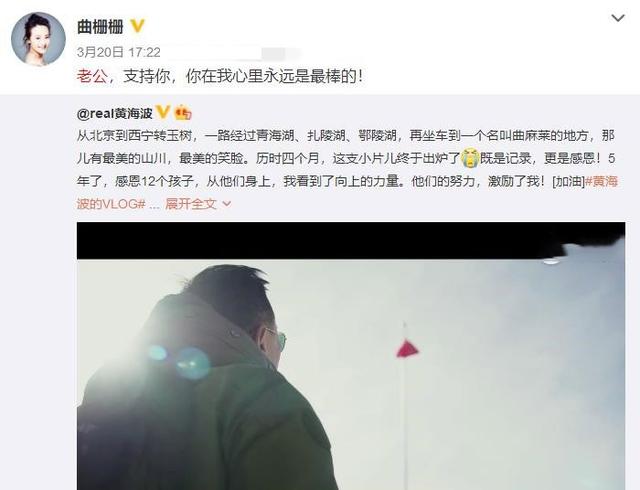The width and height of the screenshot is (640, 490).
Task: Click the [加油] emoticon text
Action: coord(569,181)
